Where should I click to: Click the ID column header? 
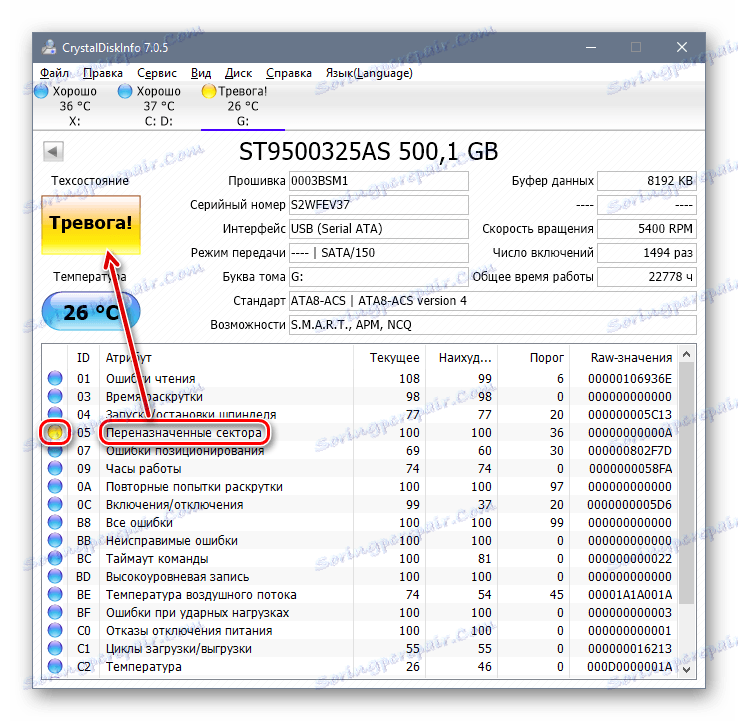point(83,358)
